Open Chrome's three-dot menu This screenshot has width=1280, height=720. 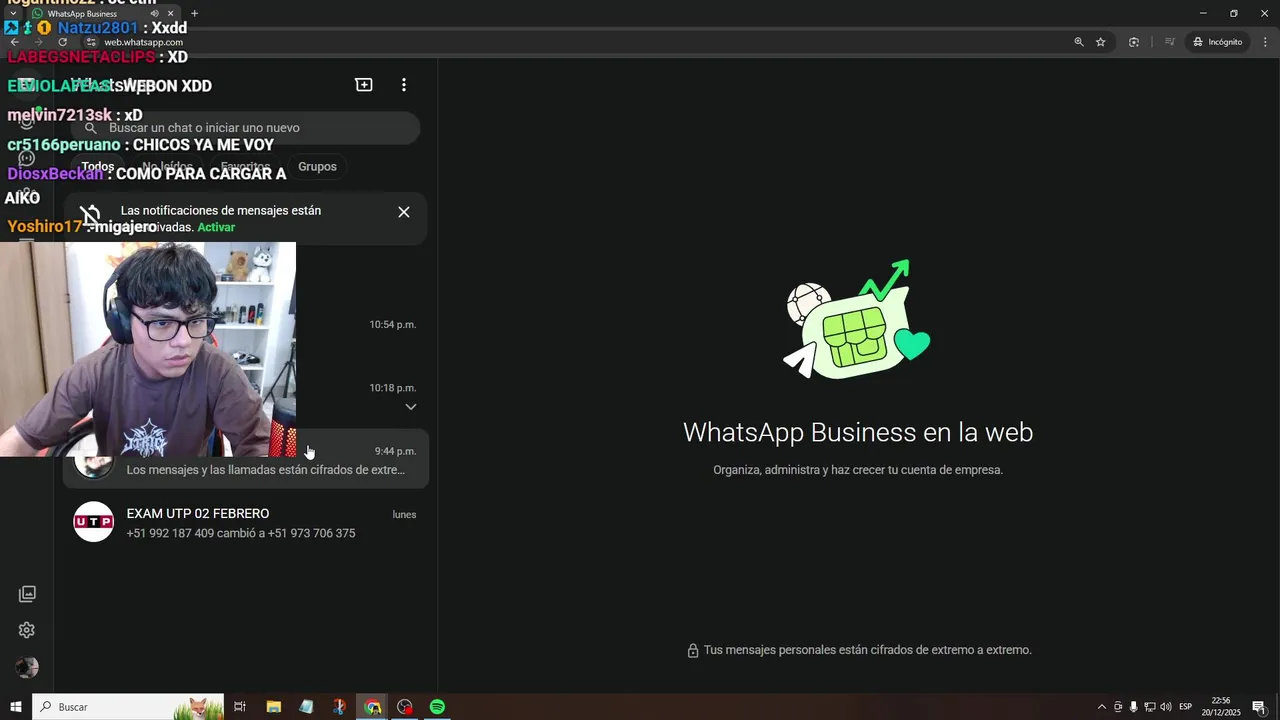click(1265, 42)
